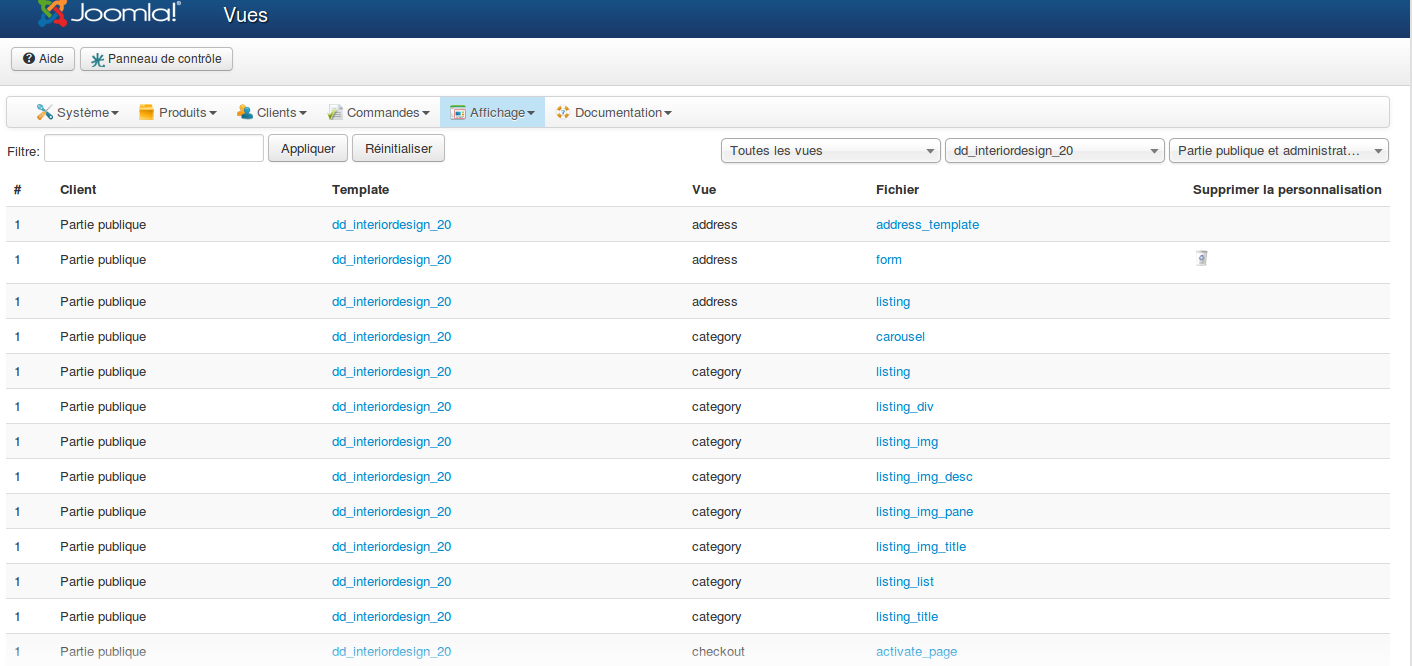
Task: Click the 'Vue' column header
Action: pyautogui.click(x=704, y=190)
